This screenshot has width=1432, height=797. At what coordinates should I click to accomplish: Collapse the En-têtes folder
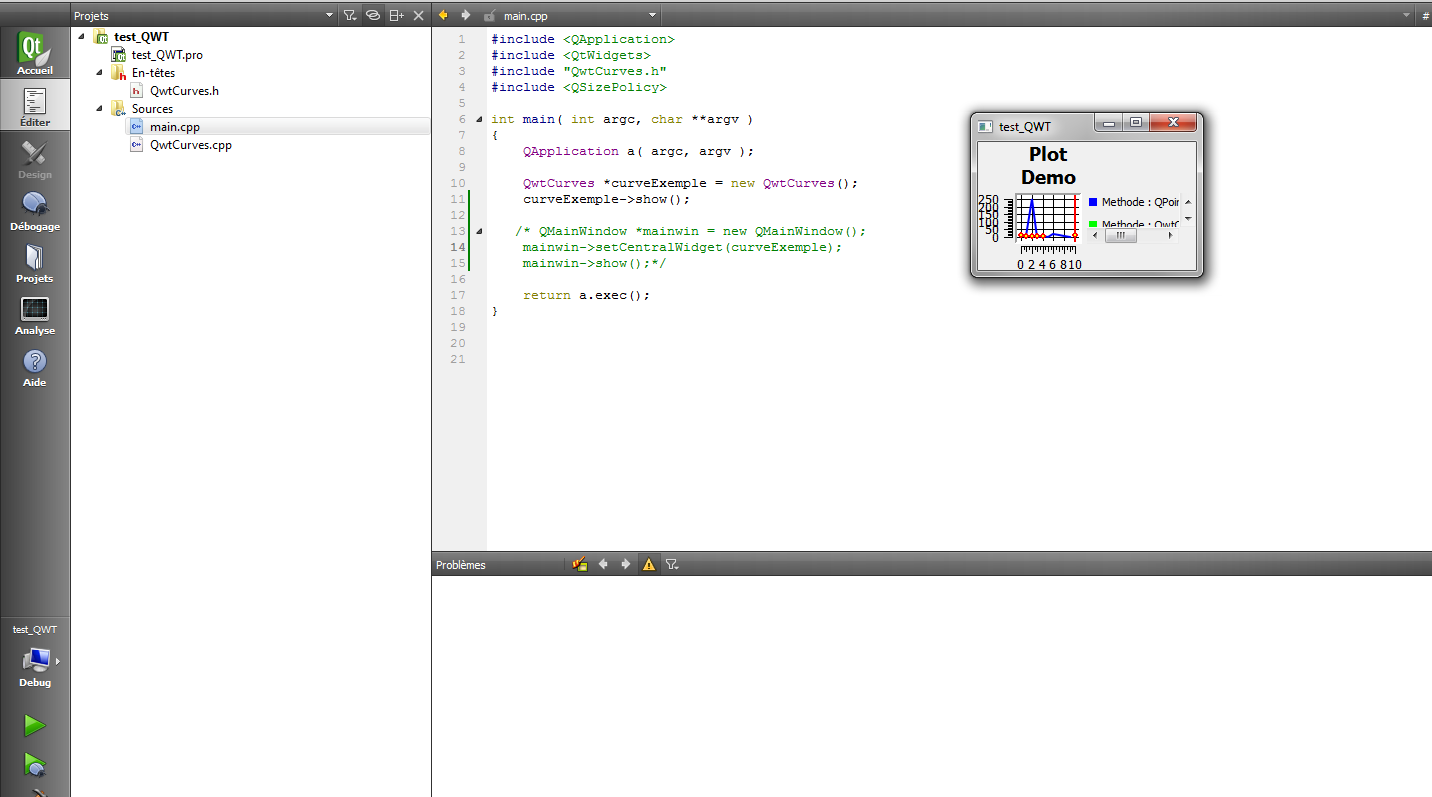pos(100,73)
